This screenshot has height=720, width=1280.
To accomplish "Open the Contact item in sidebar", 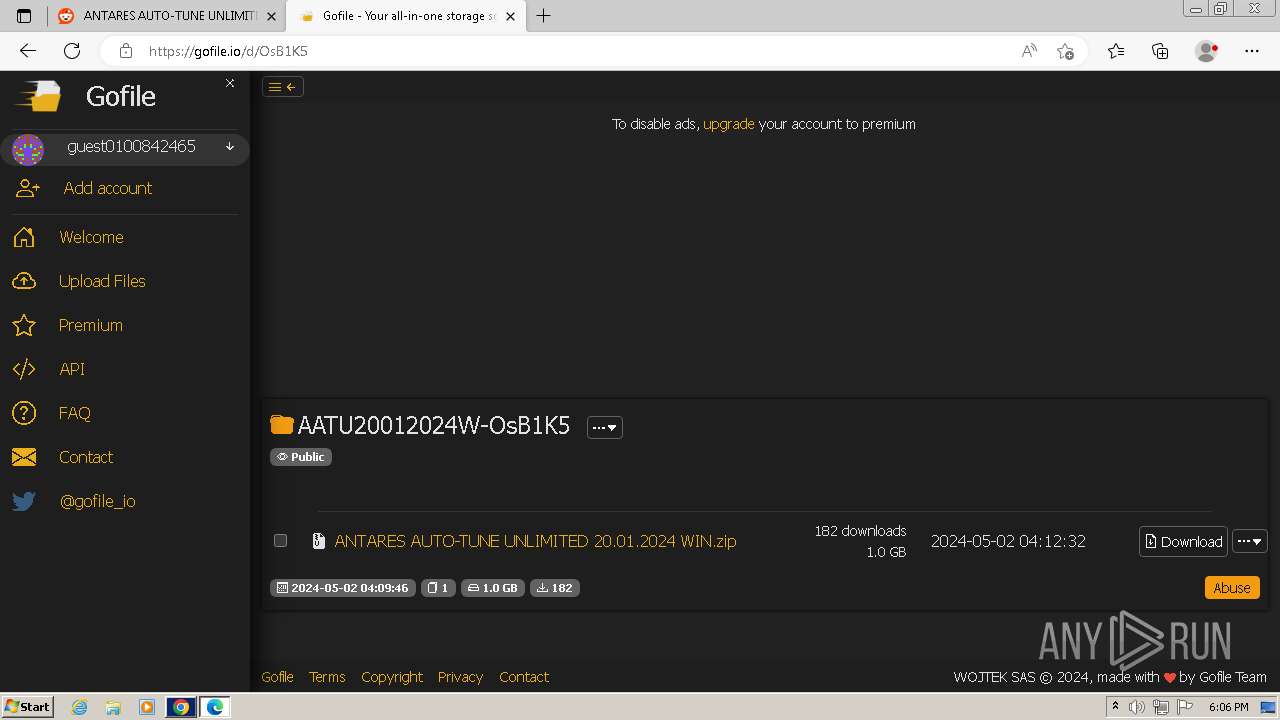I will [86, 457].
